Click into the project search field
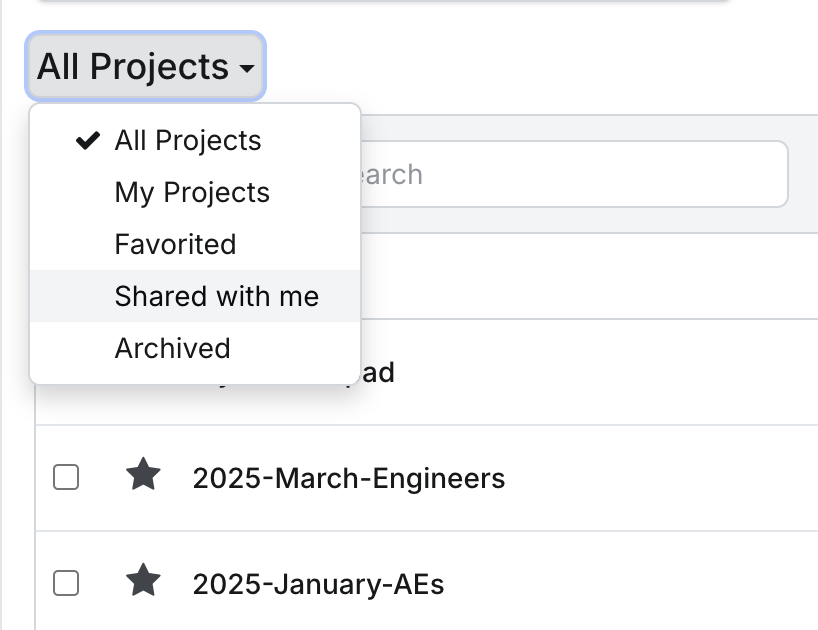The width and height of the screenshot is (818, 630). (570, 175)
